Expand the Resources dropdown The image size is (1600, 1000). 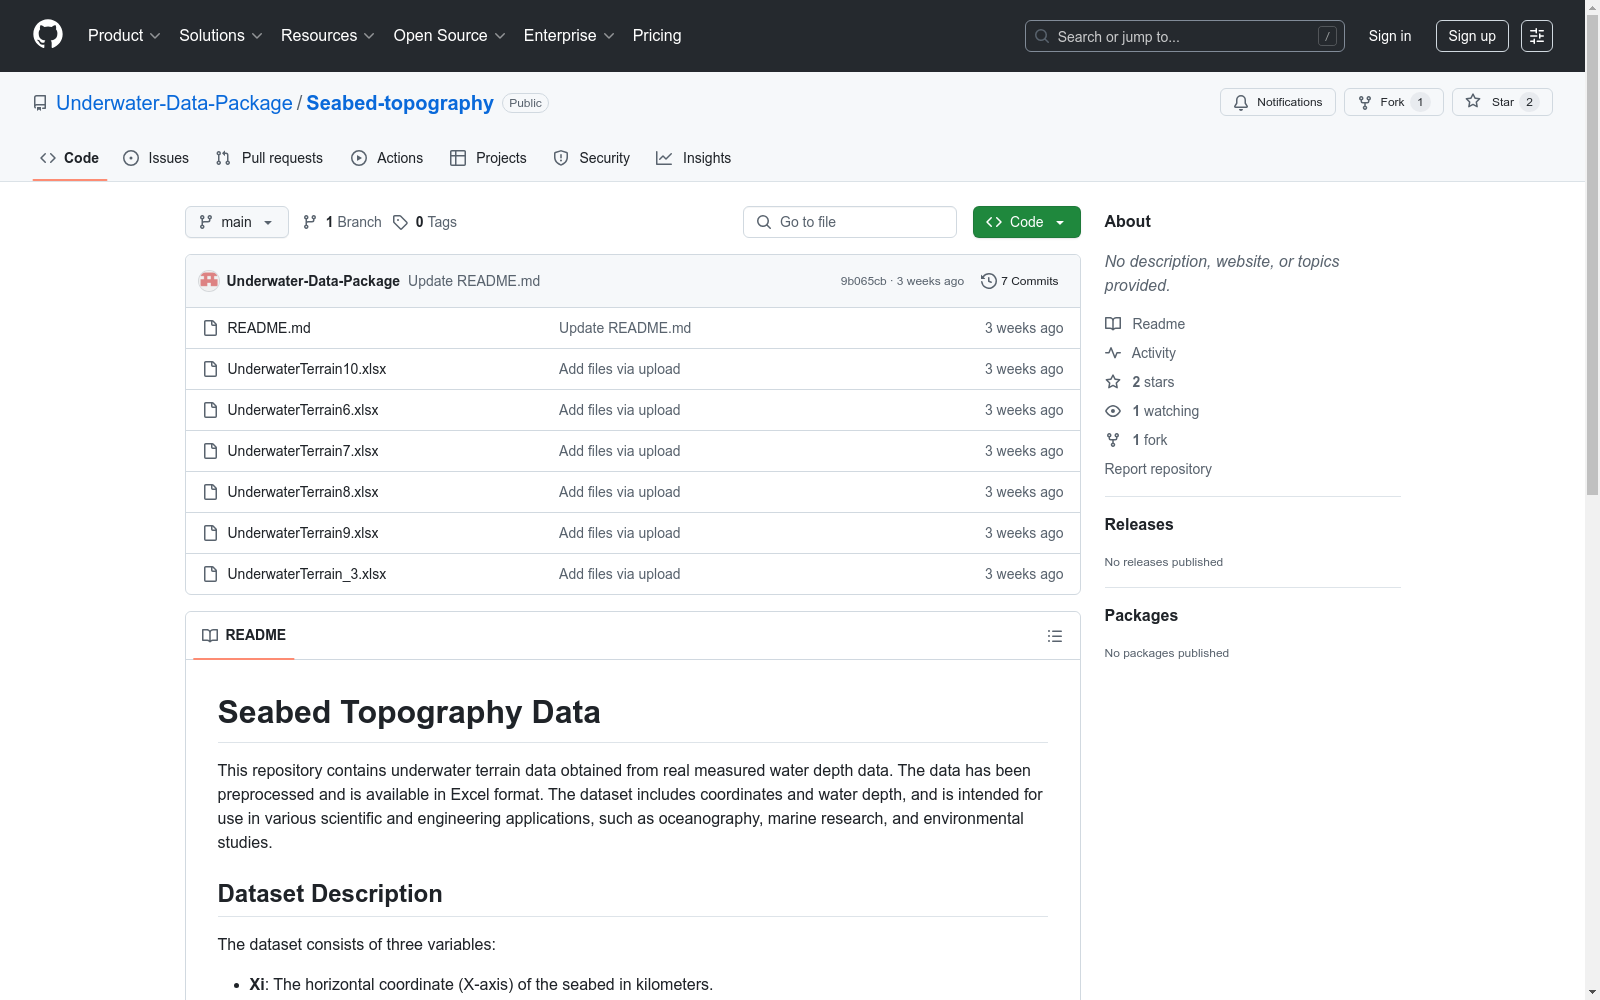(x=328, y=36)
